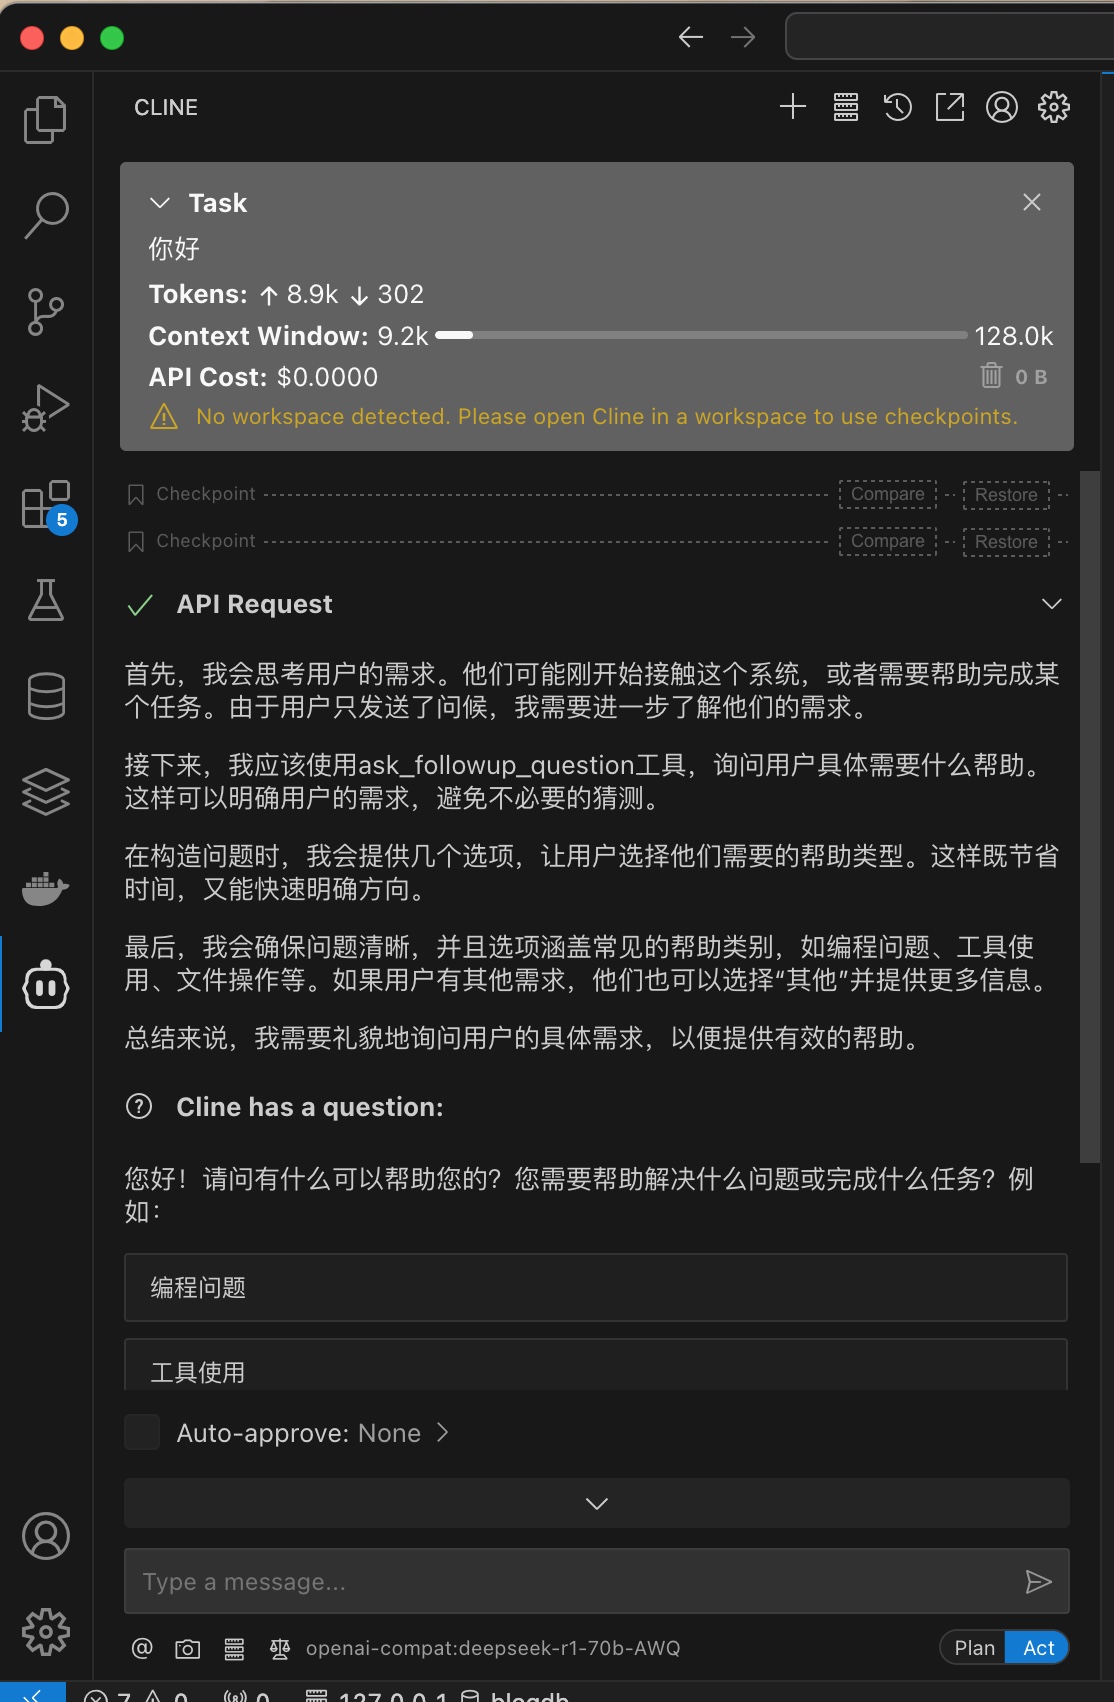Click the remote connection status bar button
The image size is (1114, 1702).
click(x=33, y=1692)
